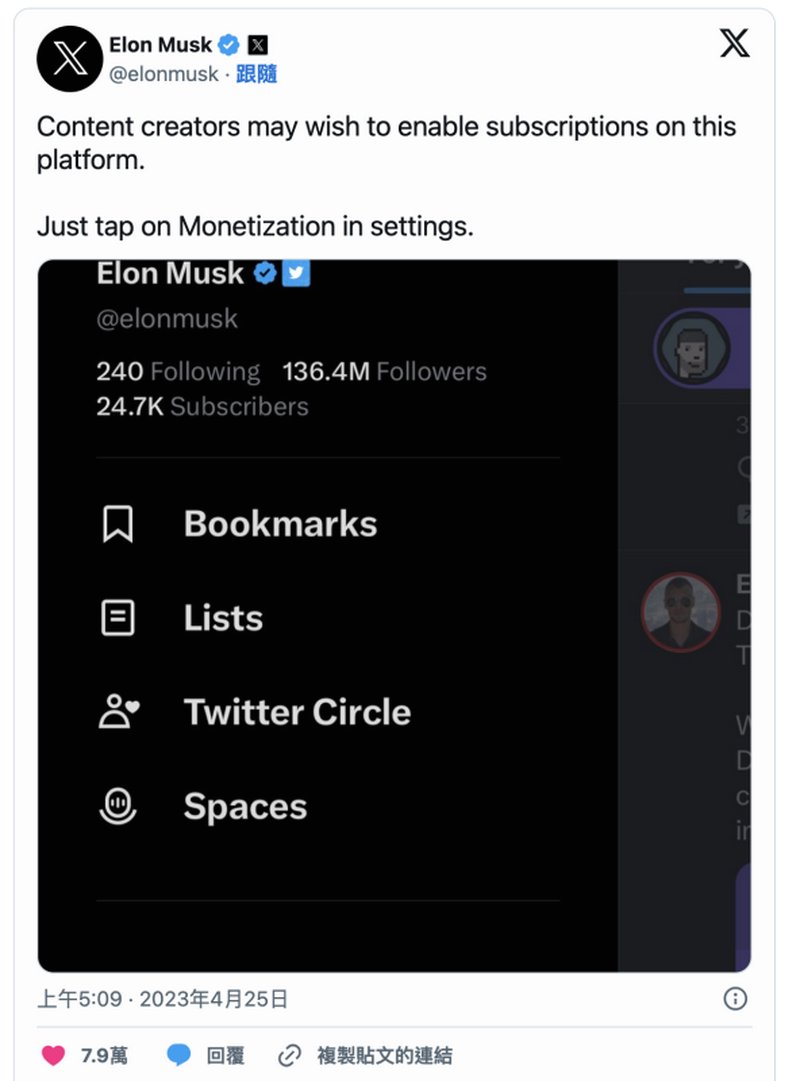Click the 回覆 reply label
800x1081 pixels.
coord(225,1055)
